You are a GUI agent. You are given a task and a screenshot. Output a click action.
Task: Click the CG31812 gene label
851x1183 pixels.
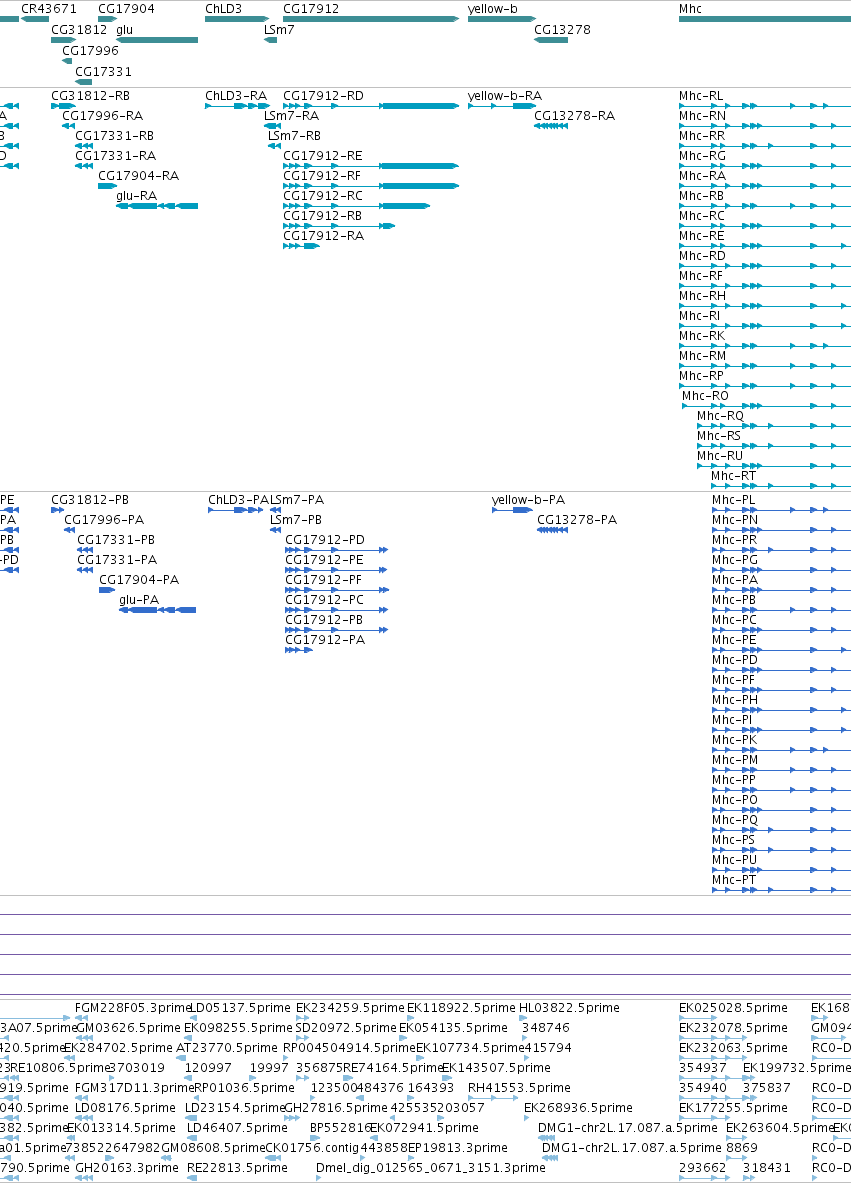coord(79,29)
